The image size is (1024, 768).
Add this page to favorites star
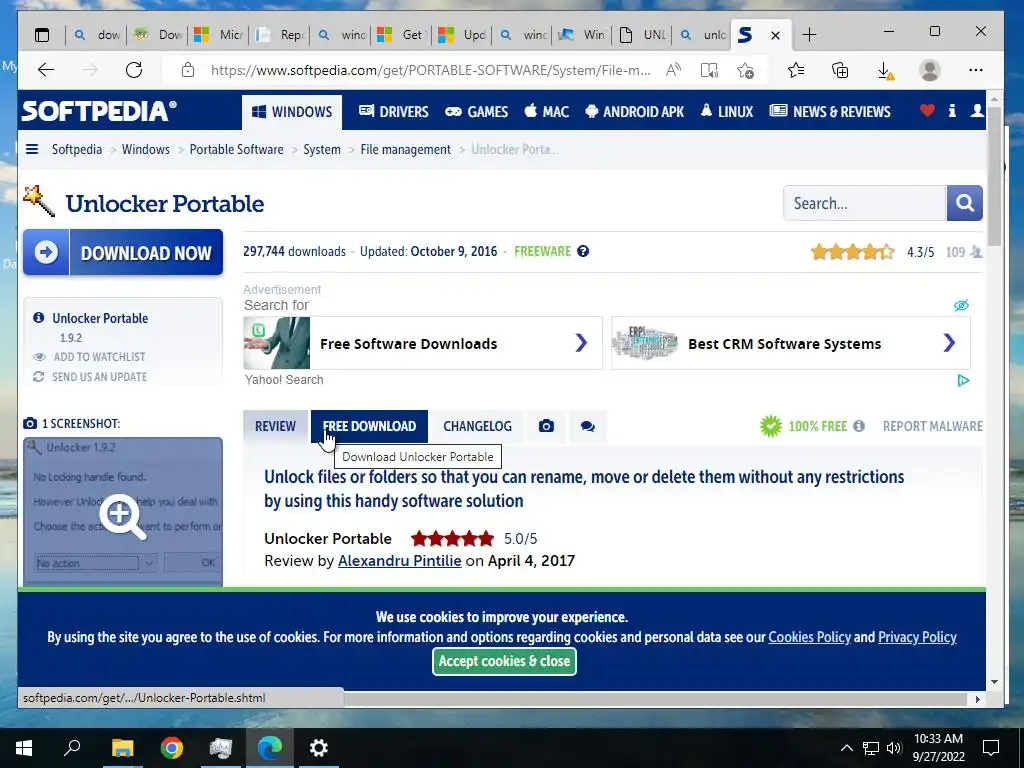(x=745, y=70)
